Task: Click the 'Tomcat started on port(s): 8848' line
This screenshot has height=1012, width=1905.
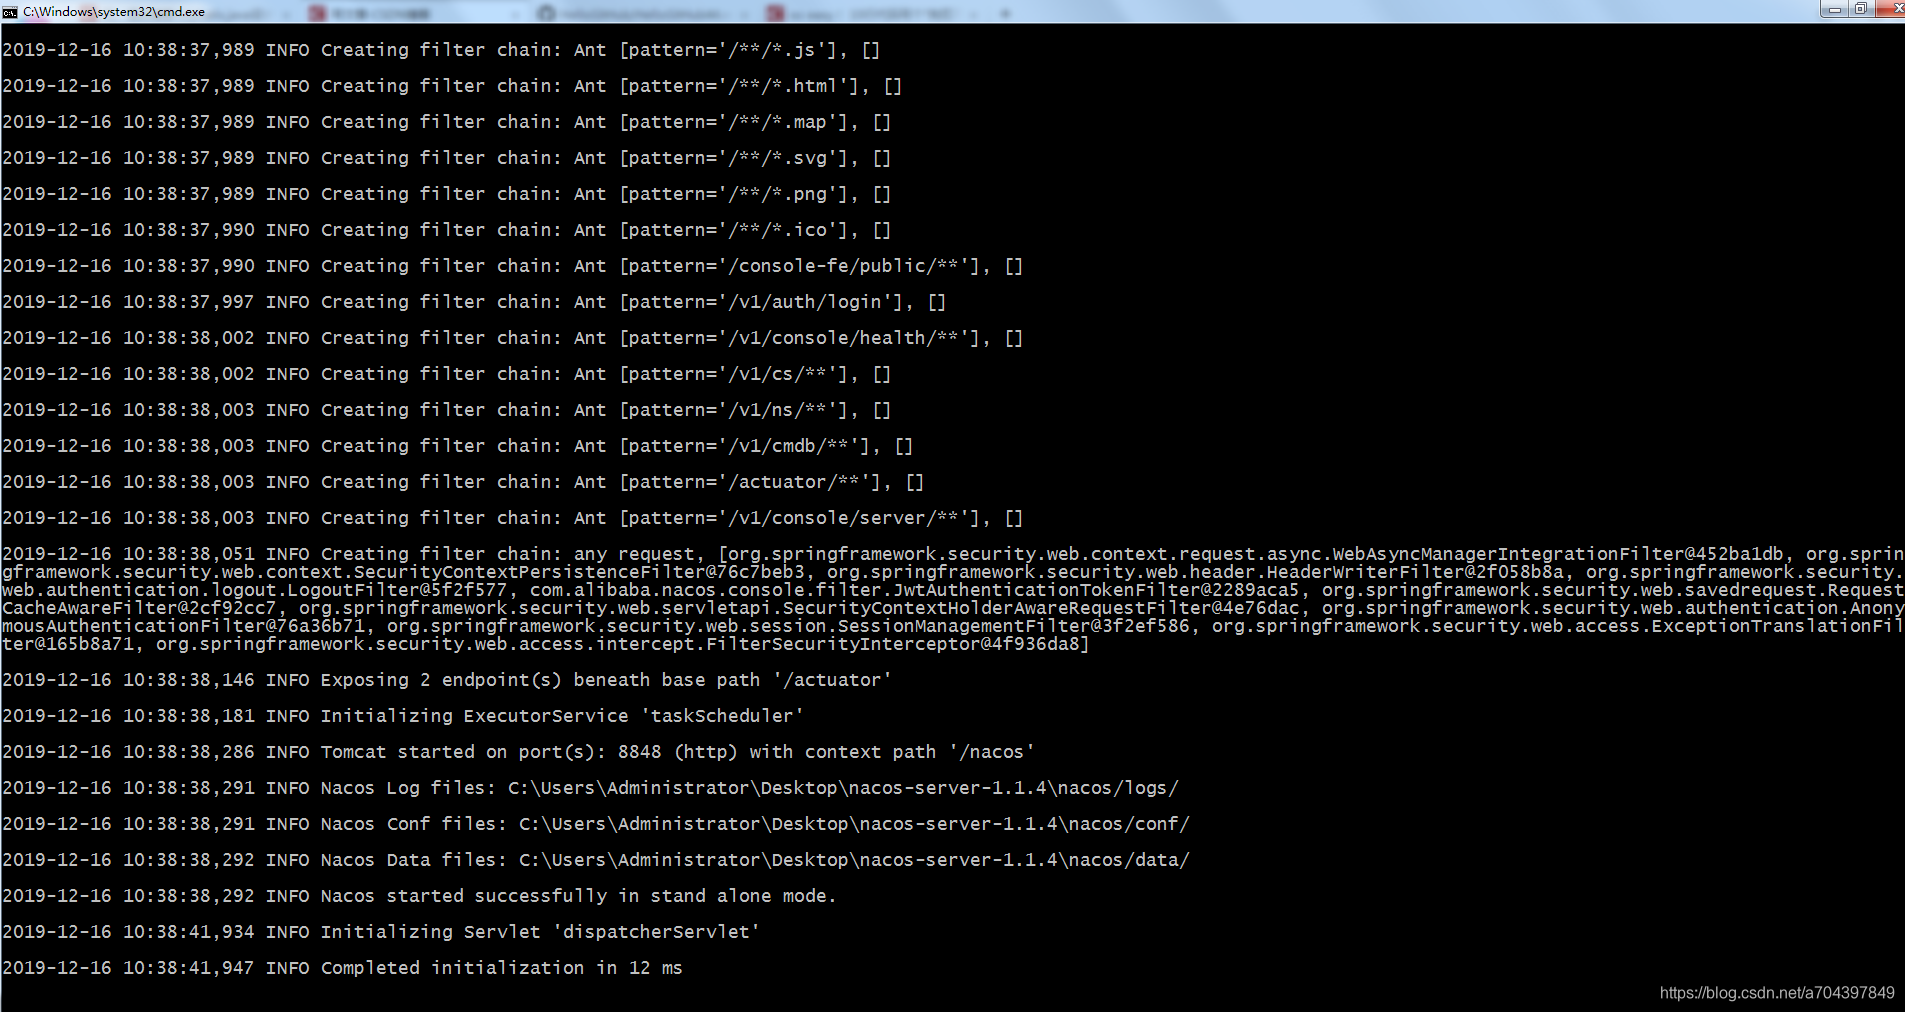Action: click(518, 752)
